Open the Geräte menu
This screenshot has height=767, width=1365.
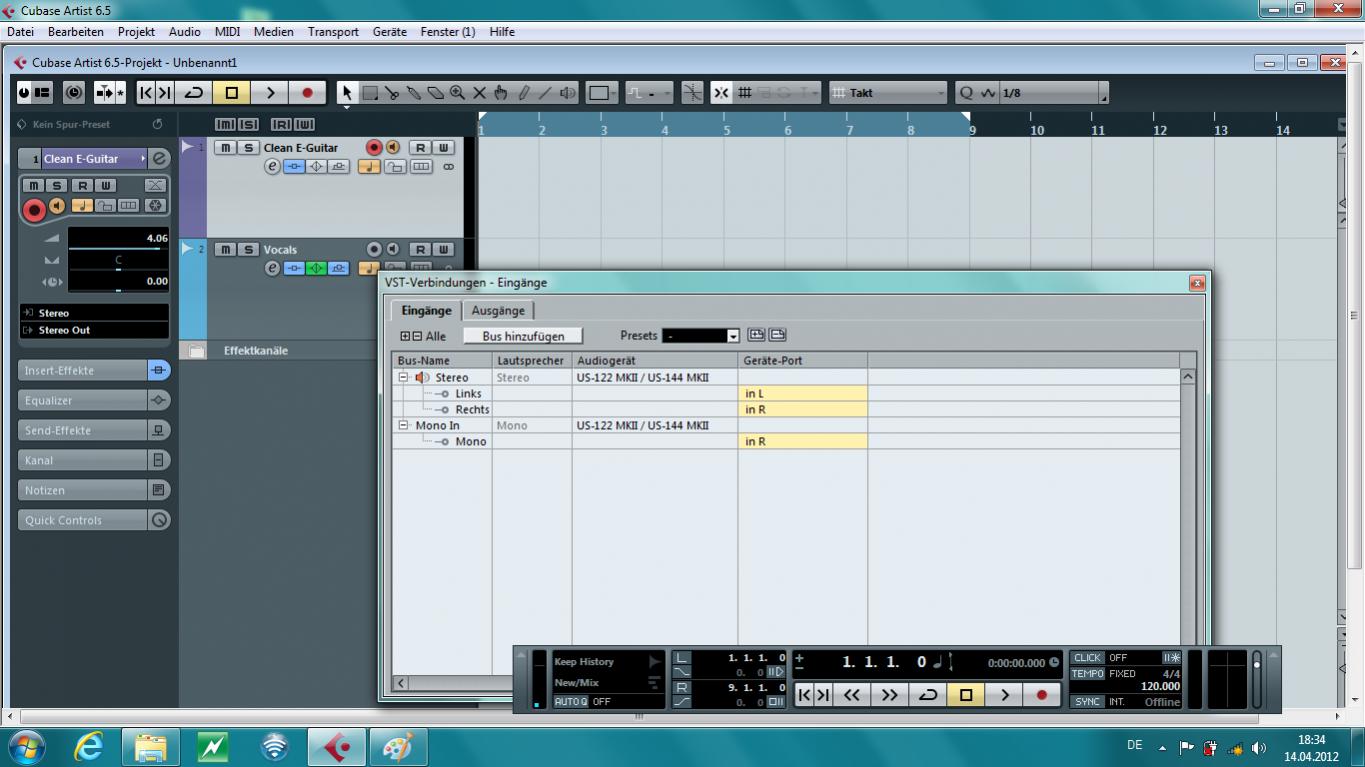coord(389,32)
